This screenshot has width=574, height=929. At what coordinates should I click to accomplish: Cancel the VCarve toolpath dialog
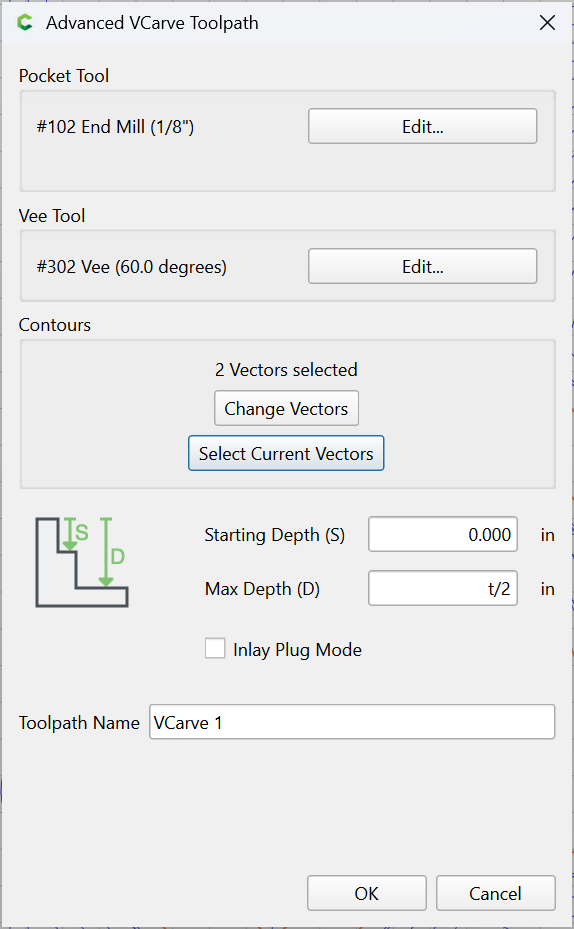point(496,893)
